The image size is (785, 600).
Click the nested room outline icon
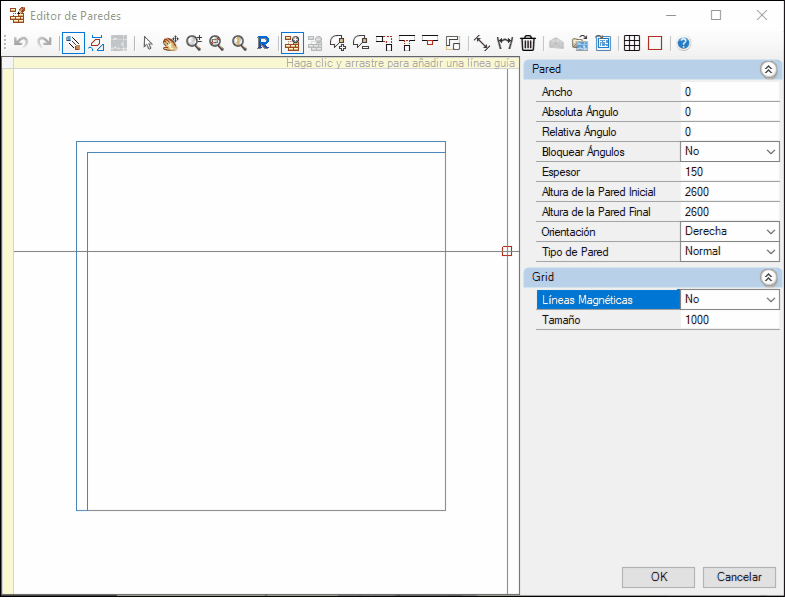coord(453,43)
